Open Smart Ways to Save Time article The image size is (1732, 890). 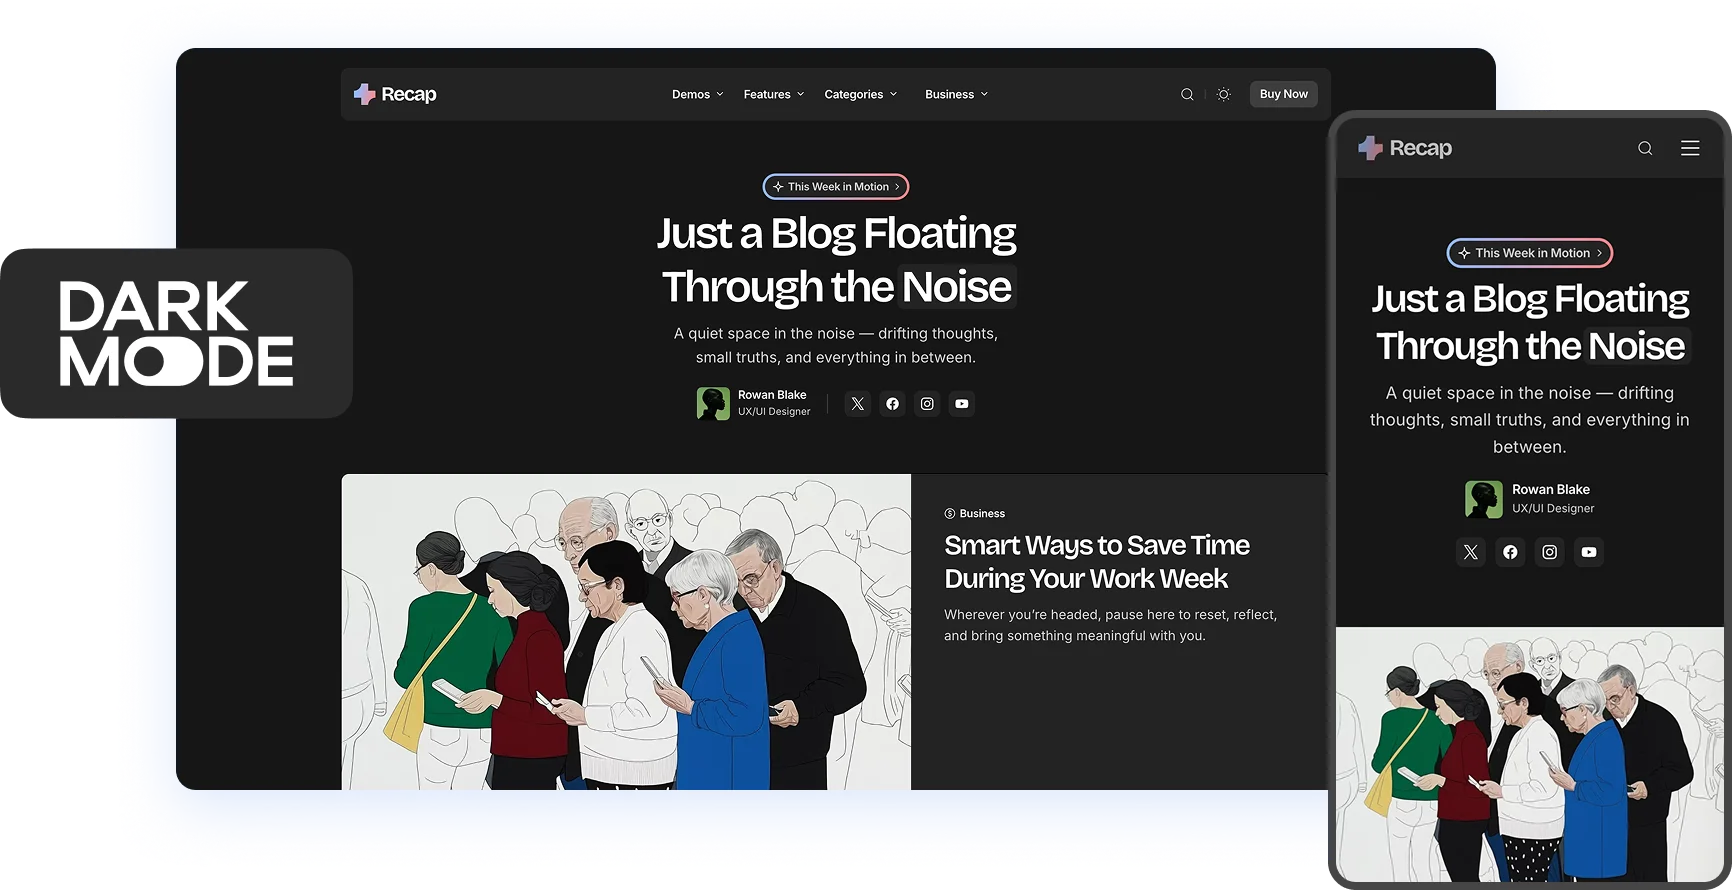click(x=1096, y=561)
